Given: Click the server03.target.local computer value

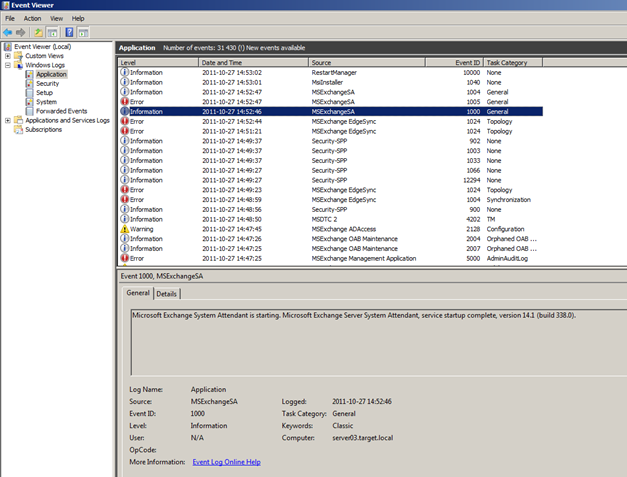Looking at the screenshot, I should tap(363, 438).
